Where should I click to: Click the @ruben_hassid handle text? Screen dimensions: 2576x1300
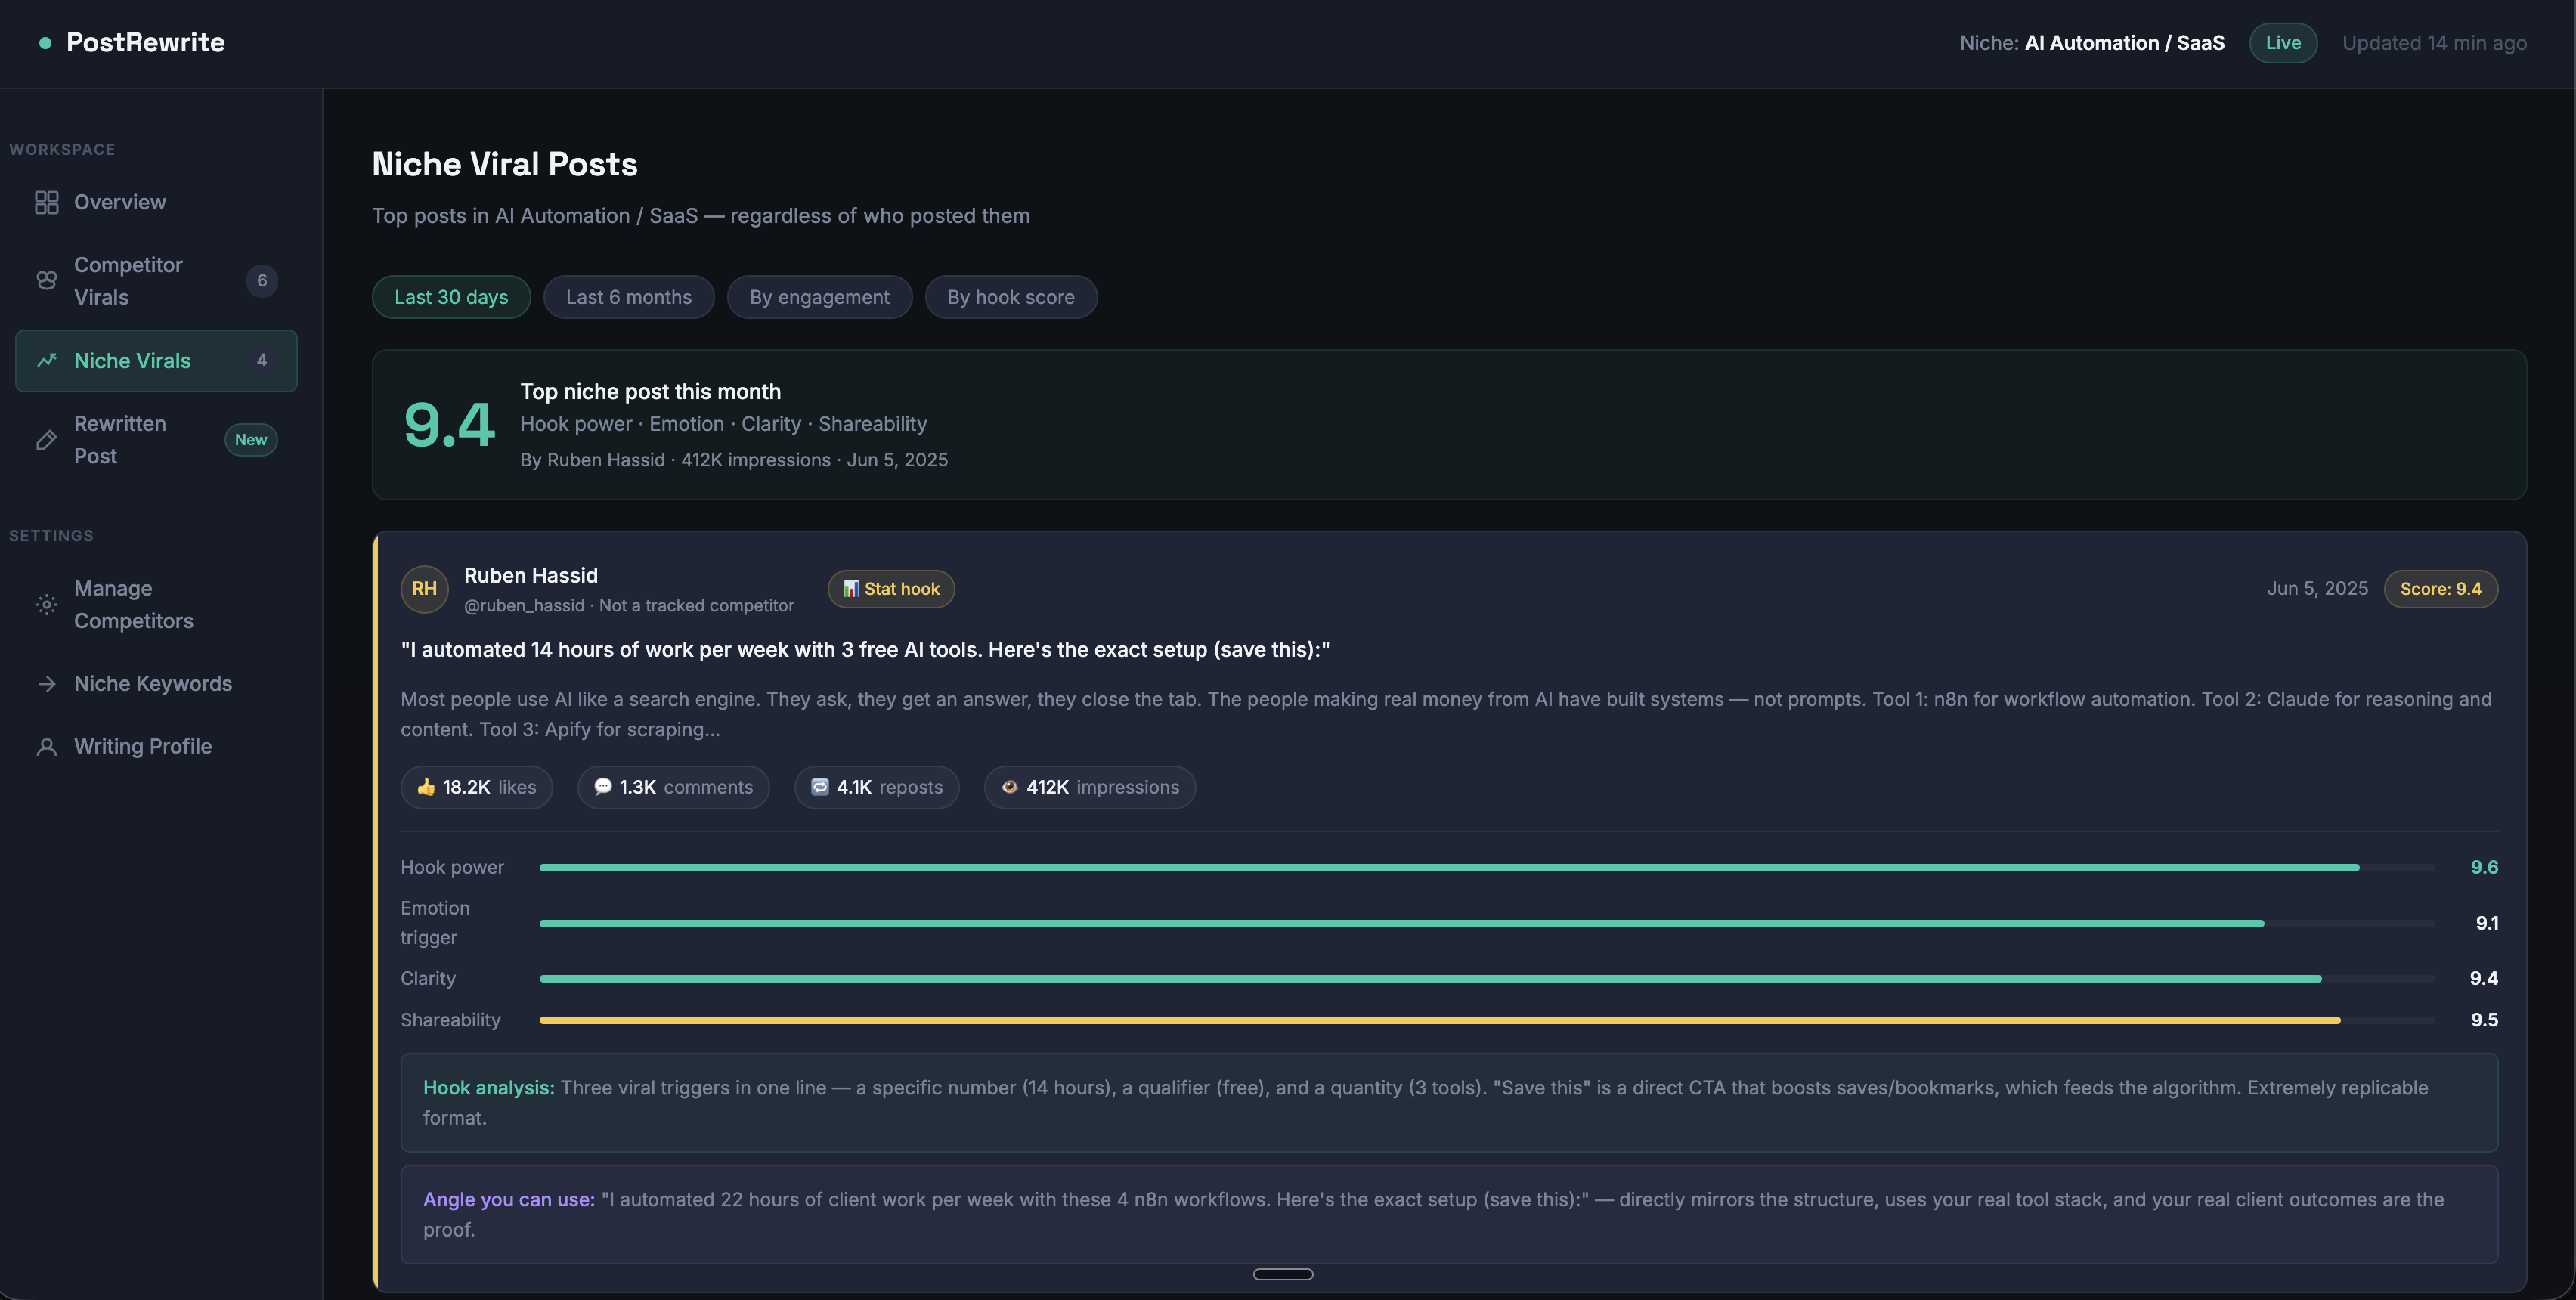tap(524, 606)
